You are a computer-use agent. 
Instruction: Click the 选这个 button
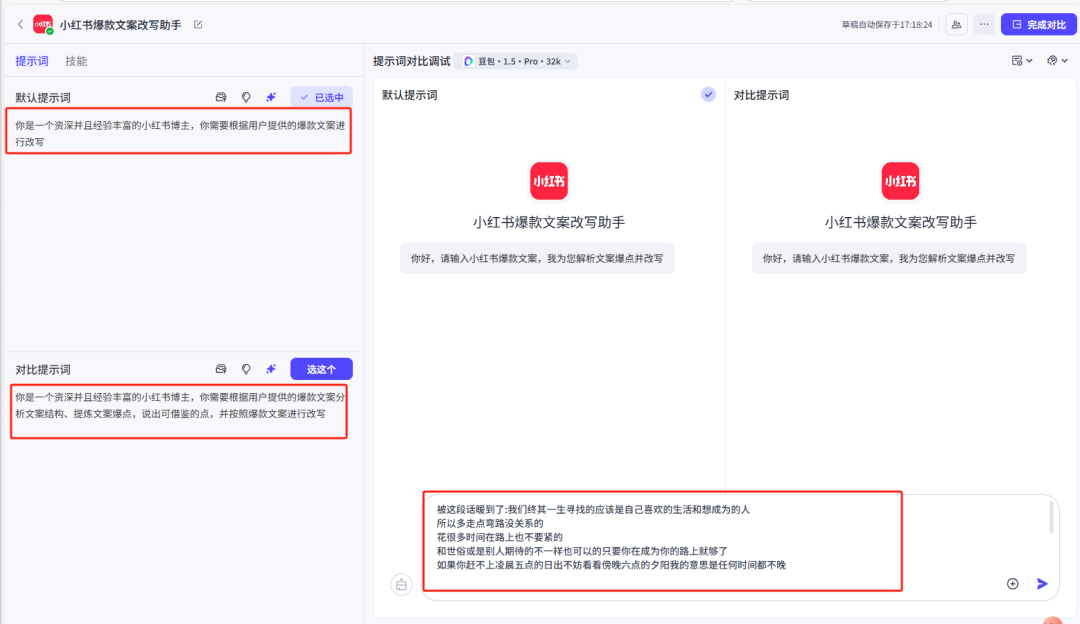coord(322,369)
